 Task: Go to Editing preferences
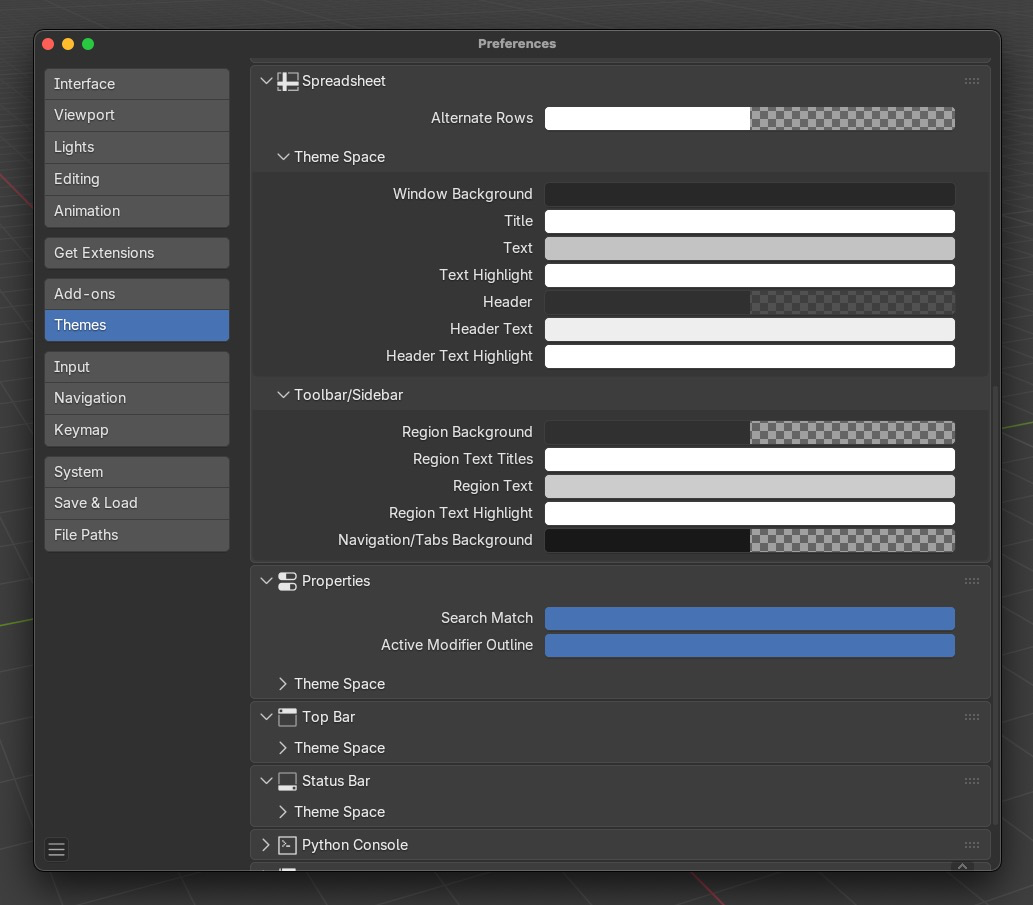[x=137, y=179]
